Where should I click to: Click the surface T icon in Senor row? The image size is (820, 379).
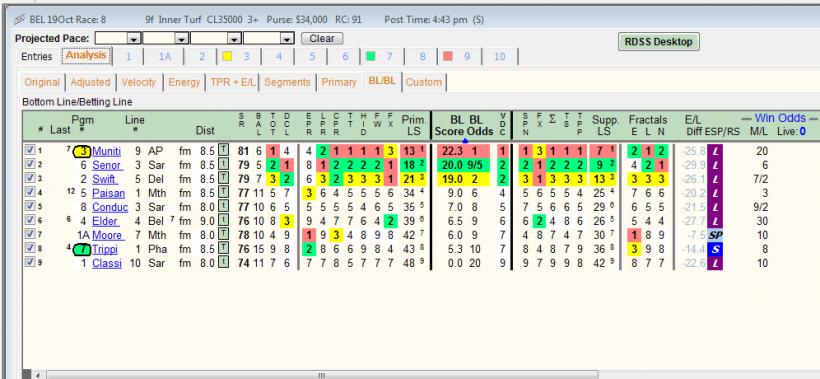pos(223,165)
